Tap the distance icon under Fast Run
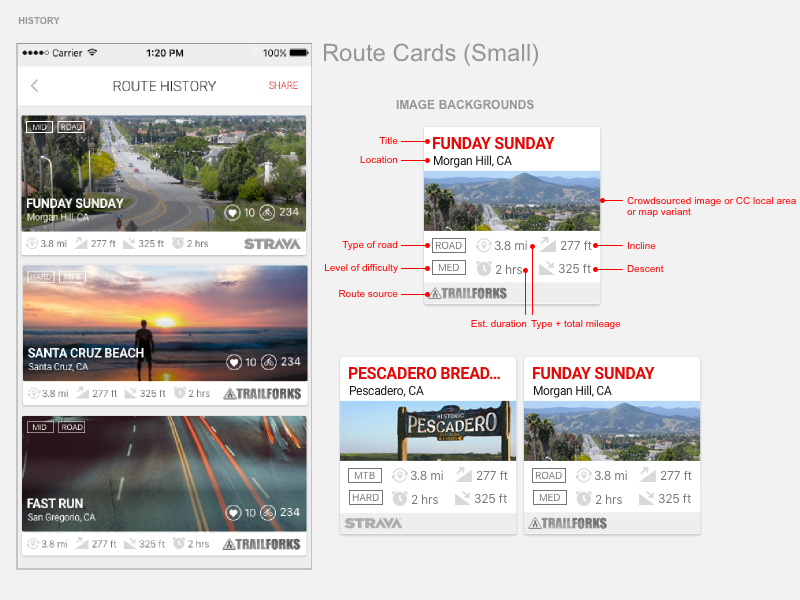Image resolution: width=800 pixels, height=600 pixels. pyautogui.click(x=33, y=544)
